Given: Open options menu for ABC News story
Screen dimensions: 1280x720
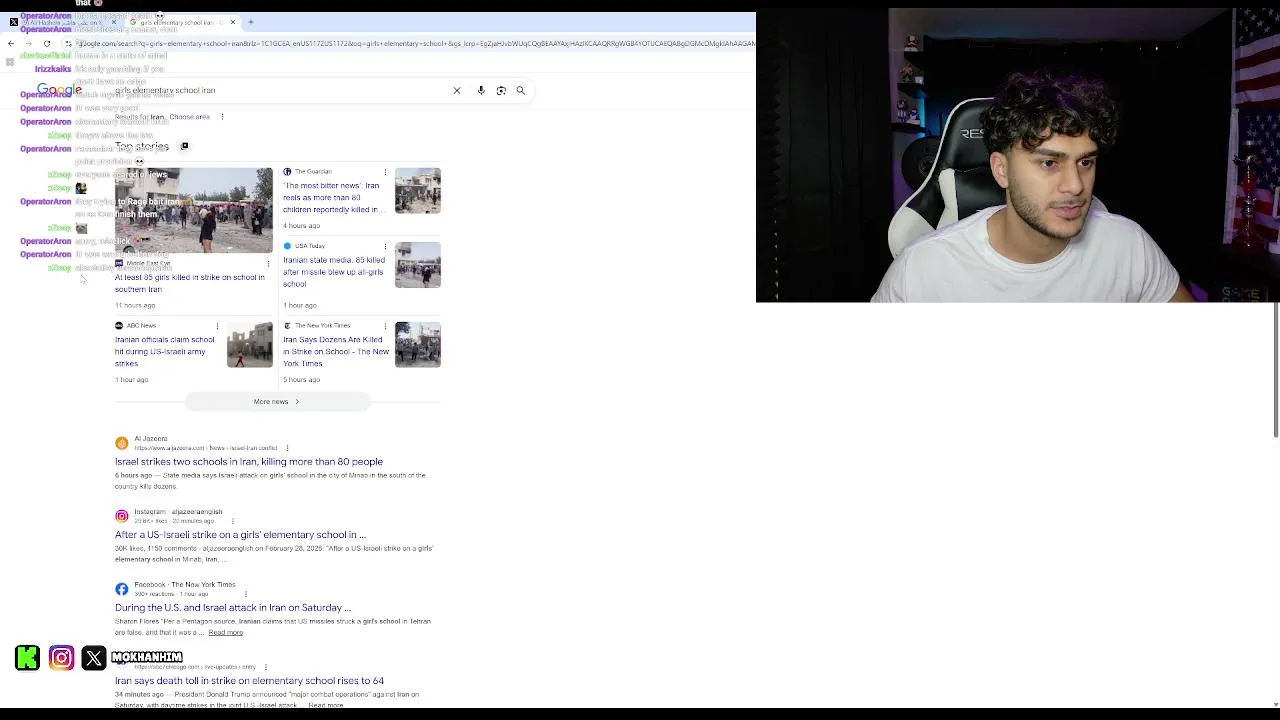Looking at the screenshot, I should [218, 326].
